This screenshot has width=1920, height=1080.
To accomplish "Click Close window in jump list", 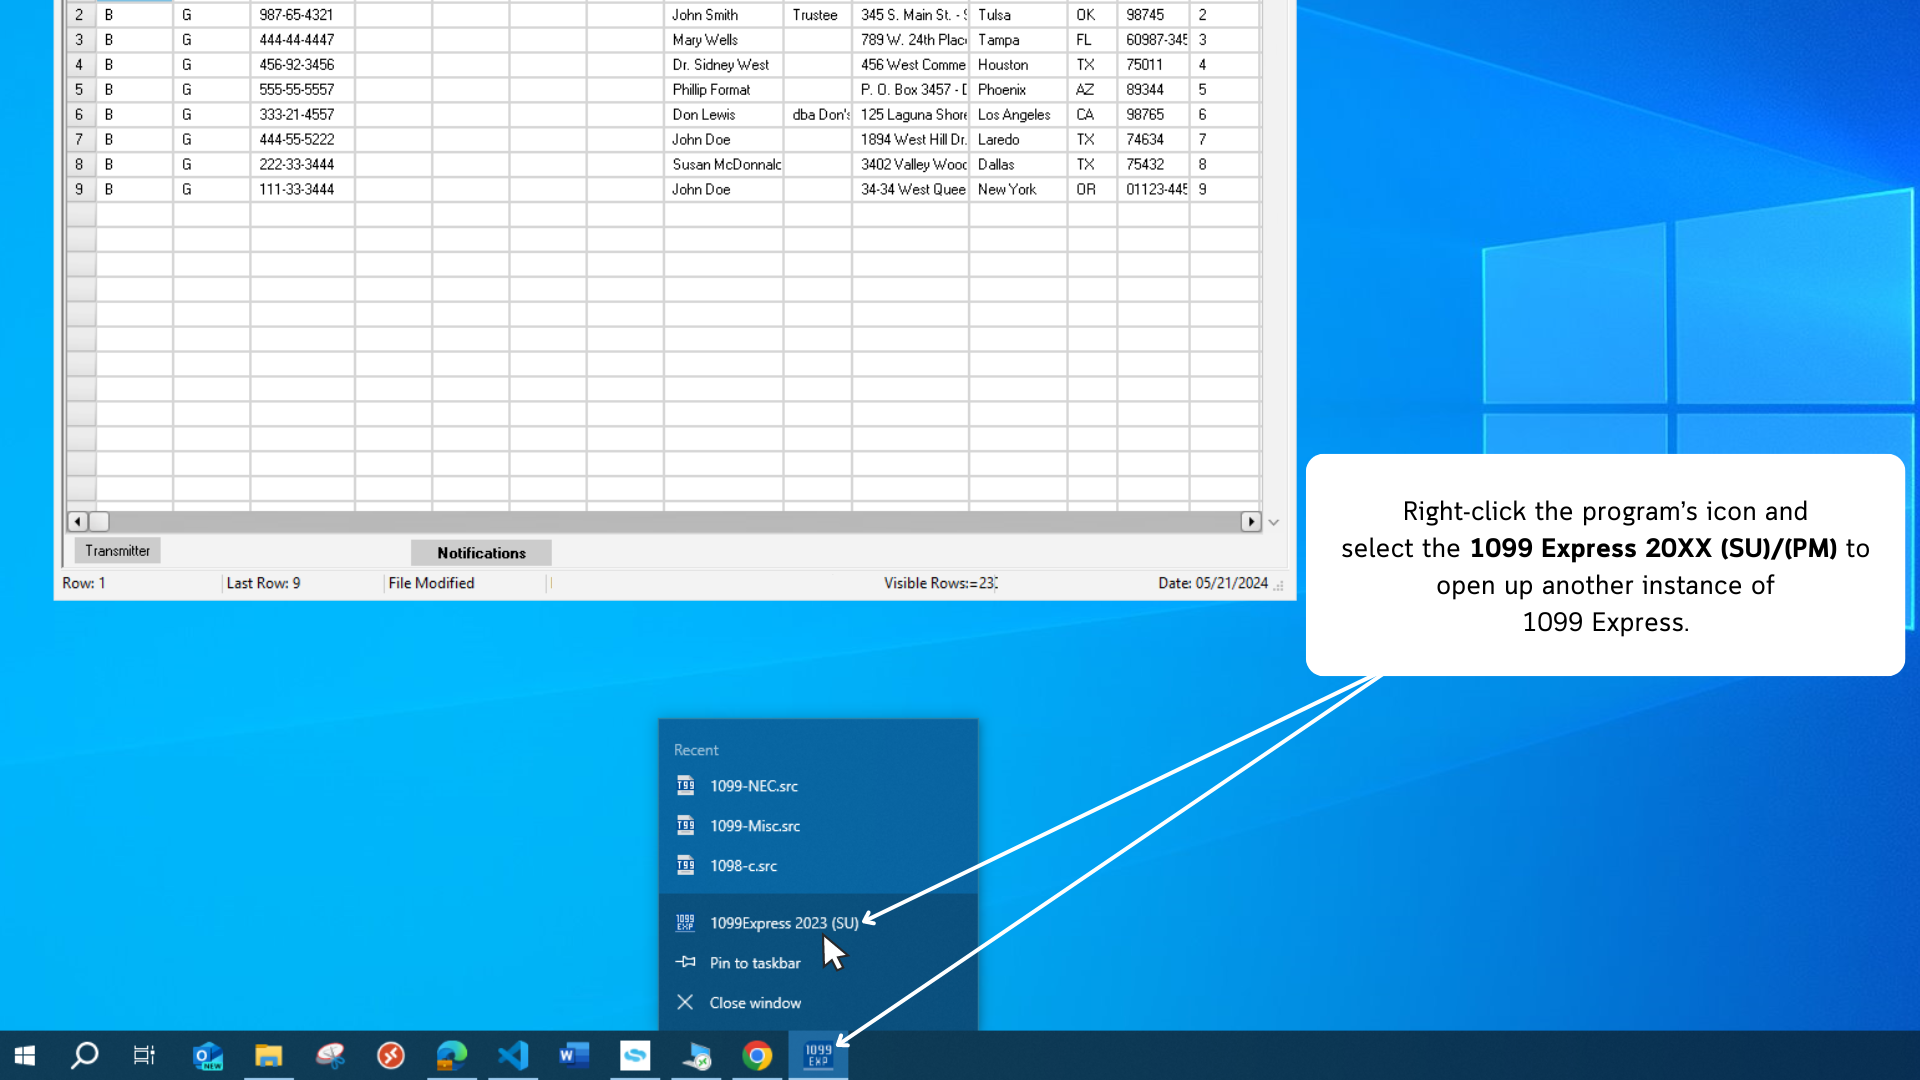I will pos(755,1003).
